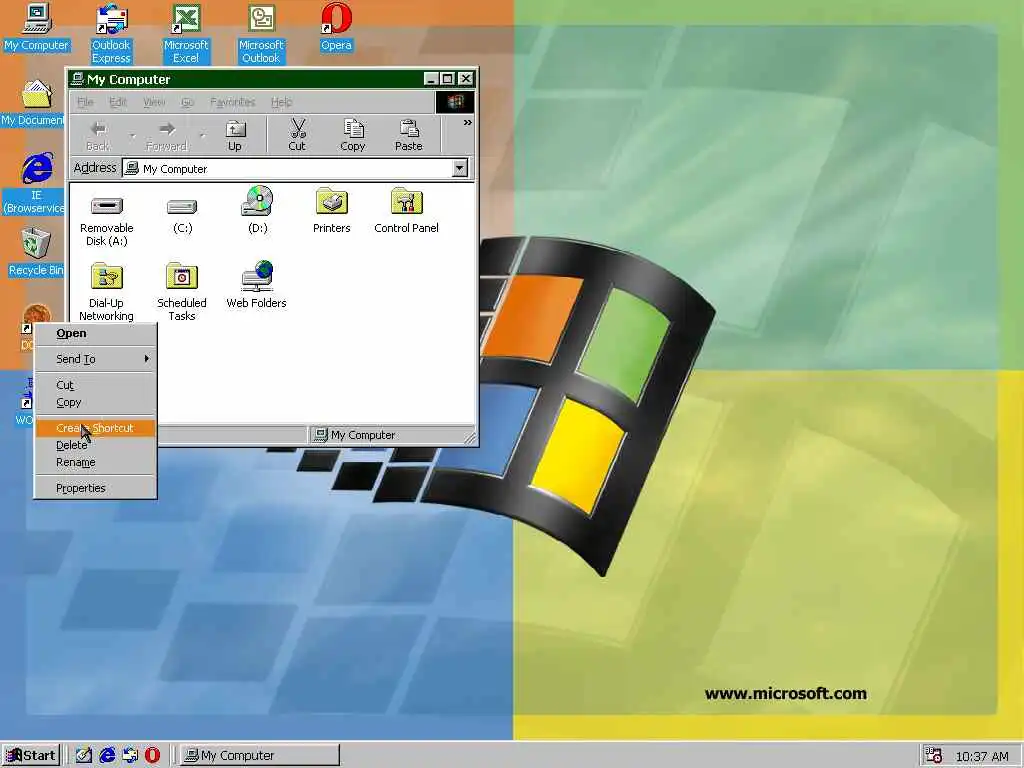Select the Recycle Bin desktop icon
Screen dimensions: 1024x768
click(36, 252)
